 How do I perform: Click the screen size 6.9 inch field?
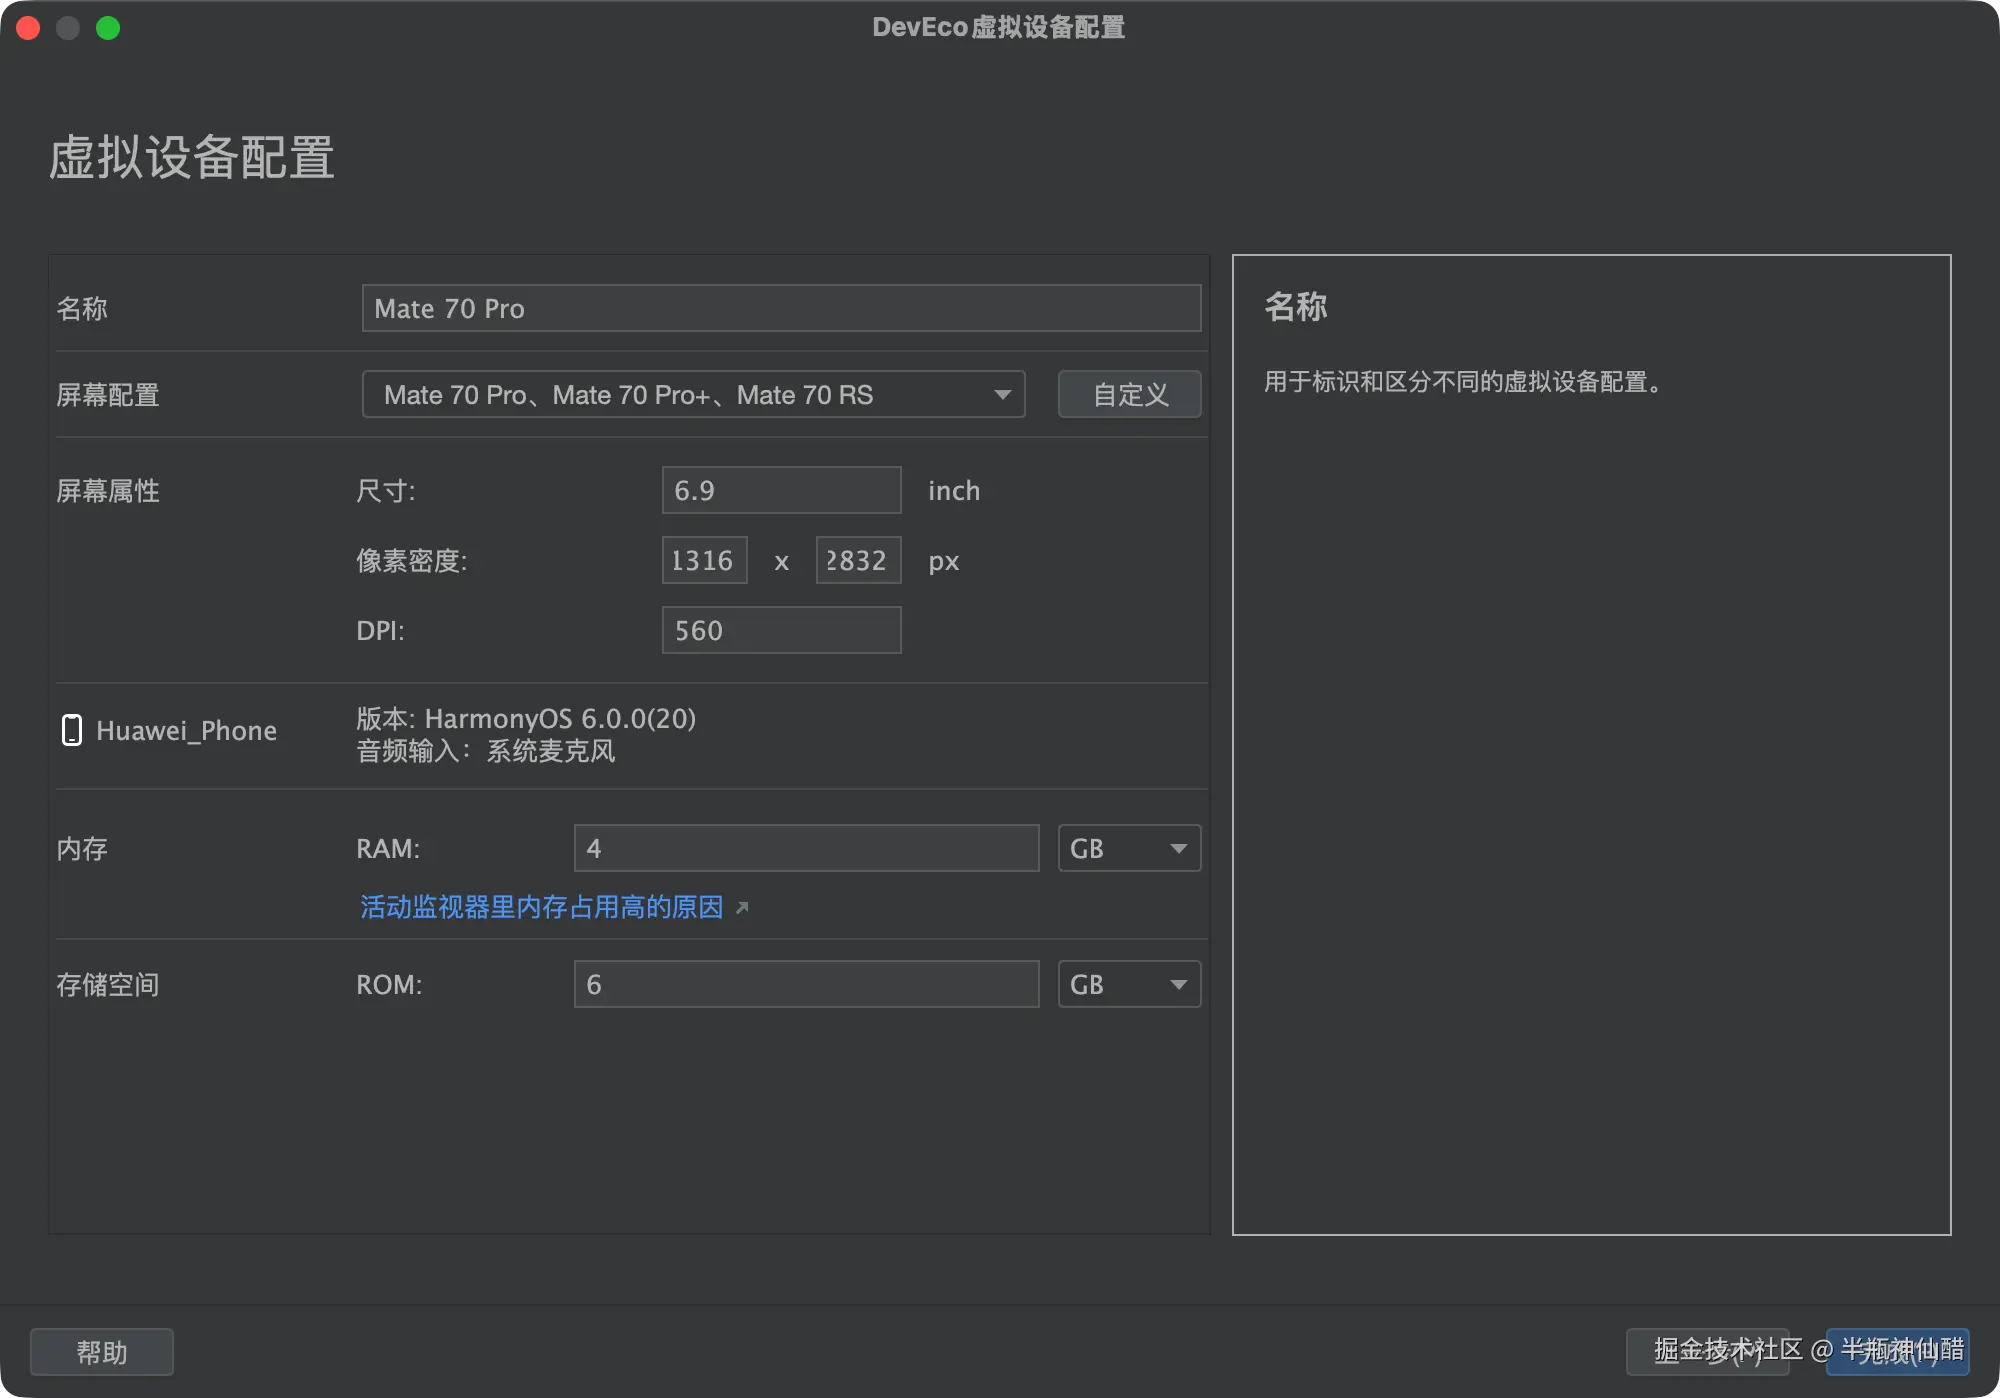781,490
